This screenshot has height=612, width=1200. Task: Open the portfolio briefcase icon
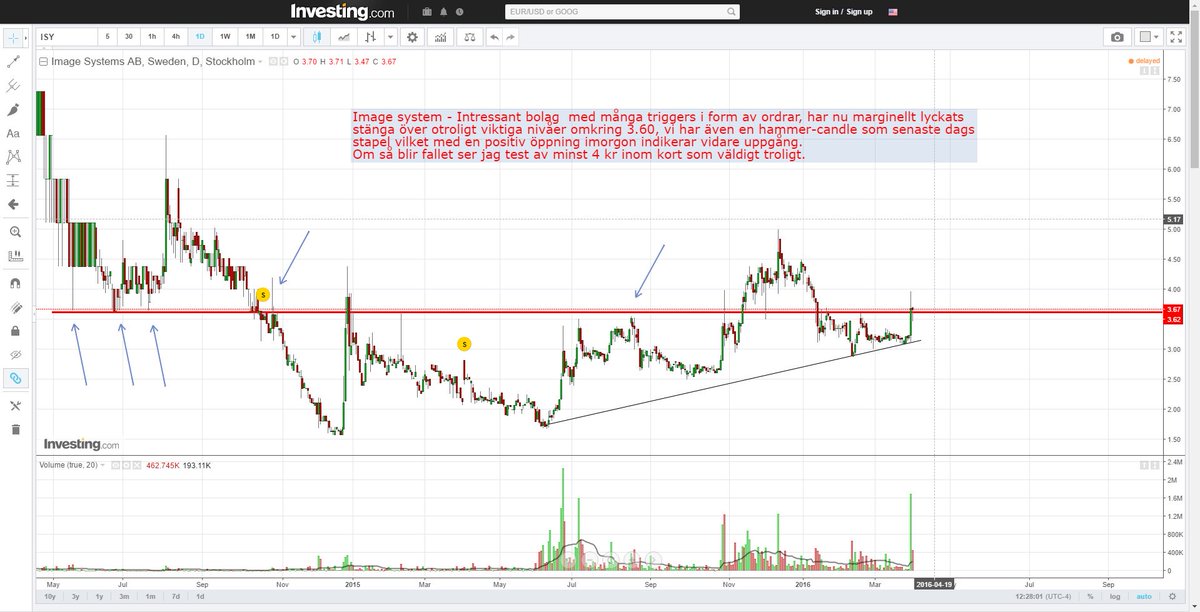426,12
